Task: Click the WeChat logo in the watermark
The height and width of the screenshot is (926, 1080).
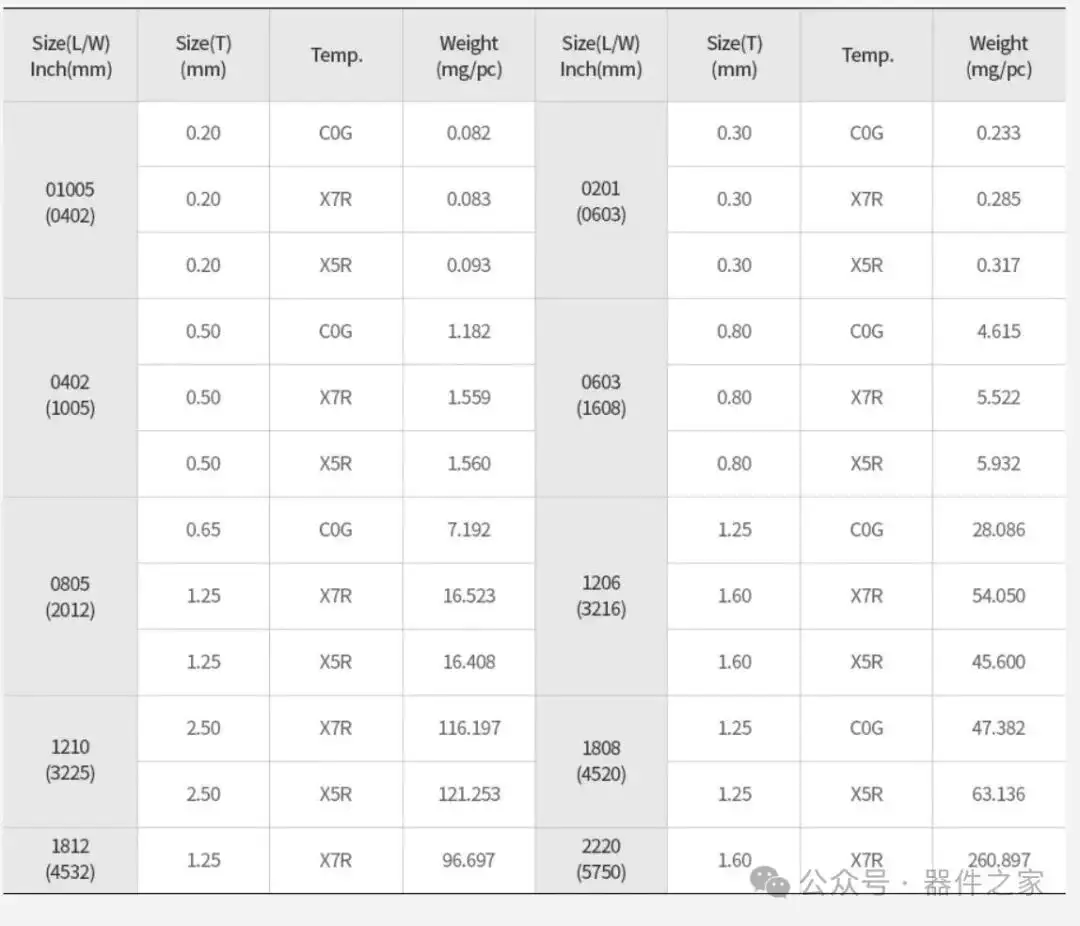Action: click(771, 882)
